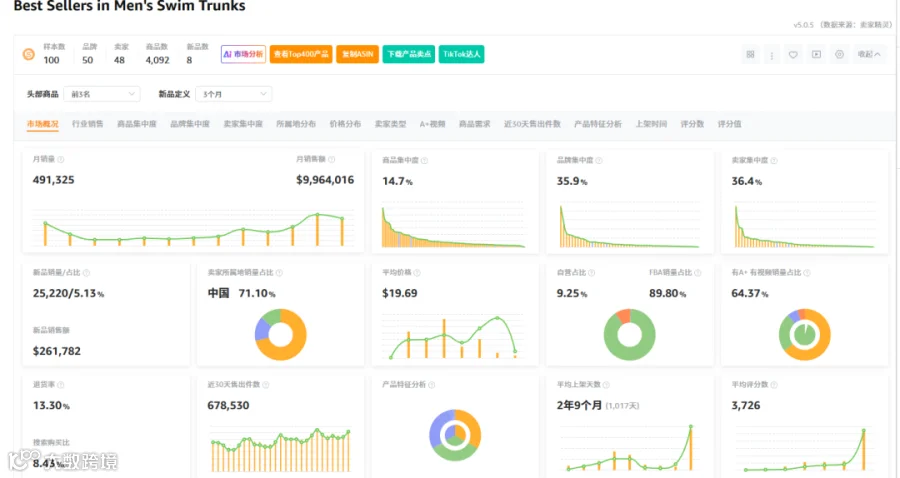
Task: Open the grid layout icon
Action: 750,55
